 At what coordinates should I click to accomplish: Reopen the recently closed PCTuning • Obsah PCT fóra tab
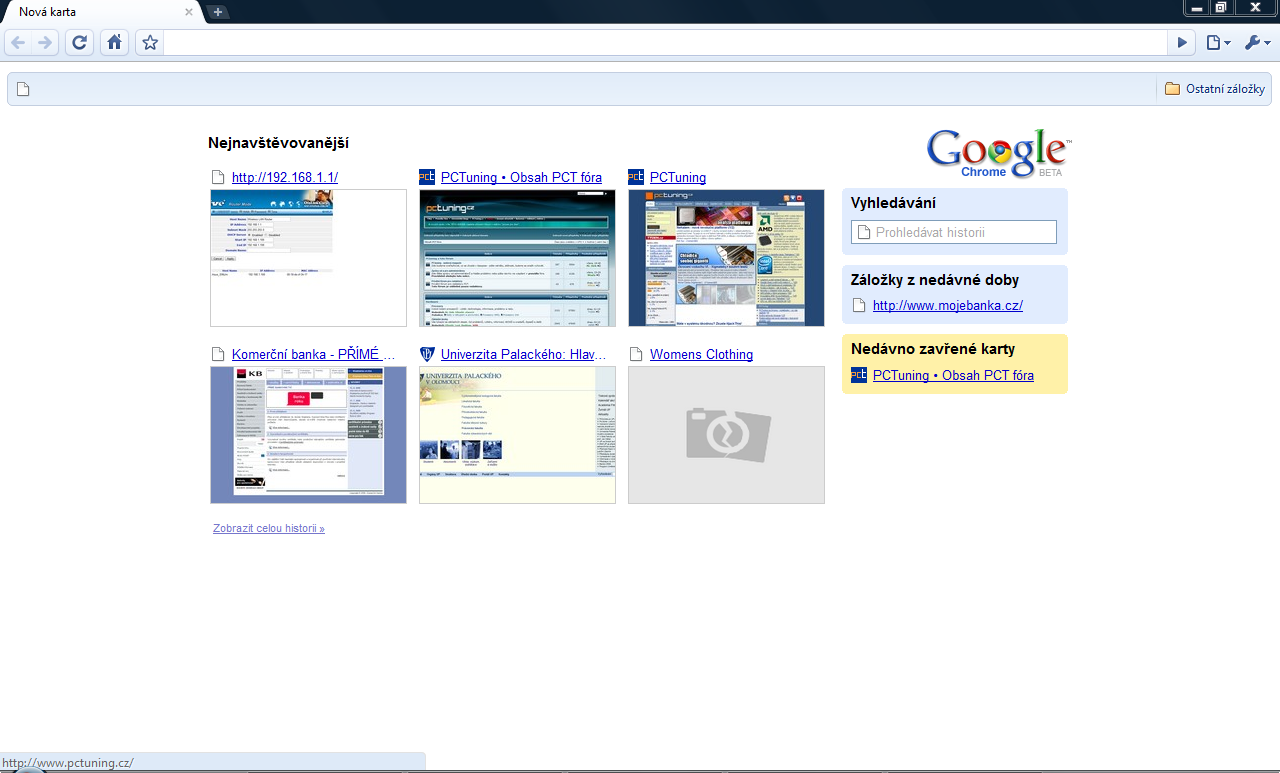click(953, 375)
